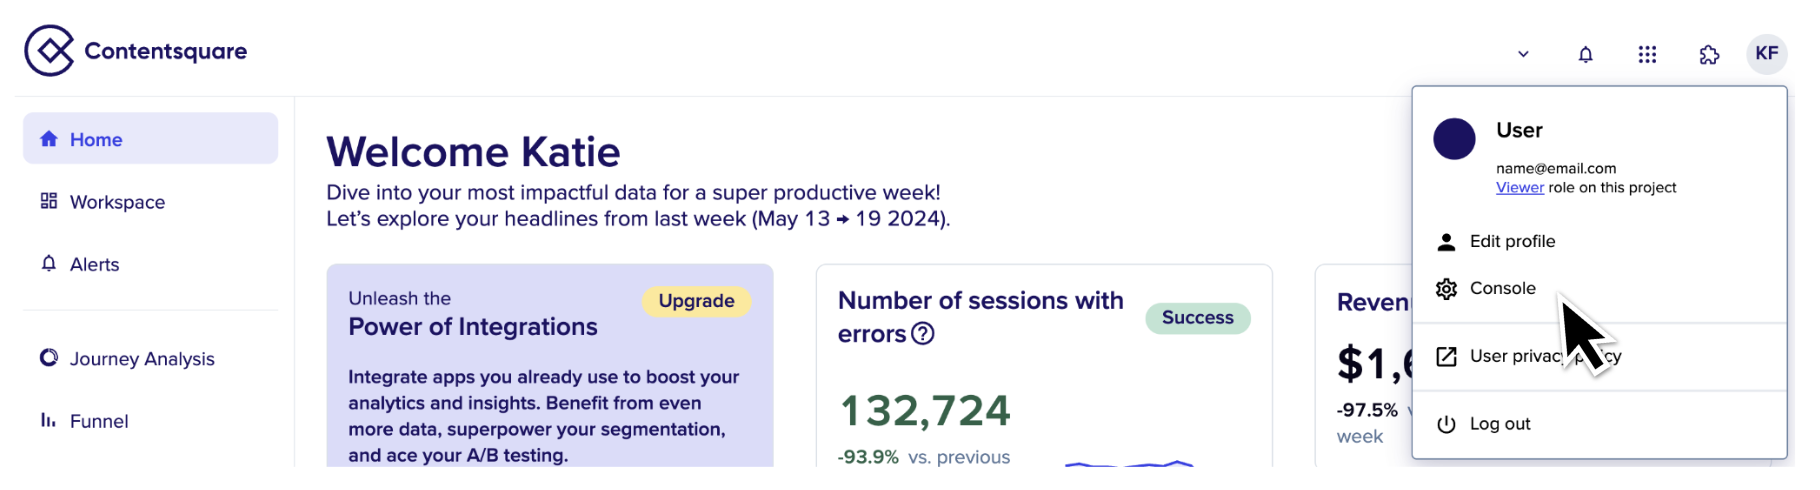
Task: Go to Home in sidebar
Action: point(150,138)
